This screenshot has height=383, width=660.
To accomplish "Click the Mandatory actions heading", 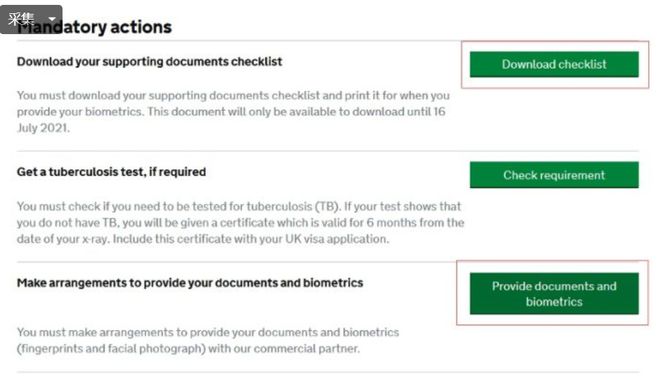I will tap(95, 27).
